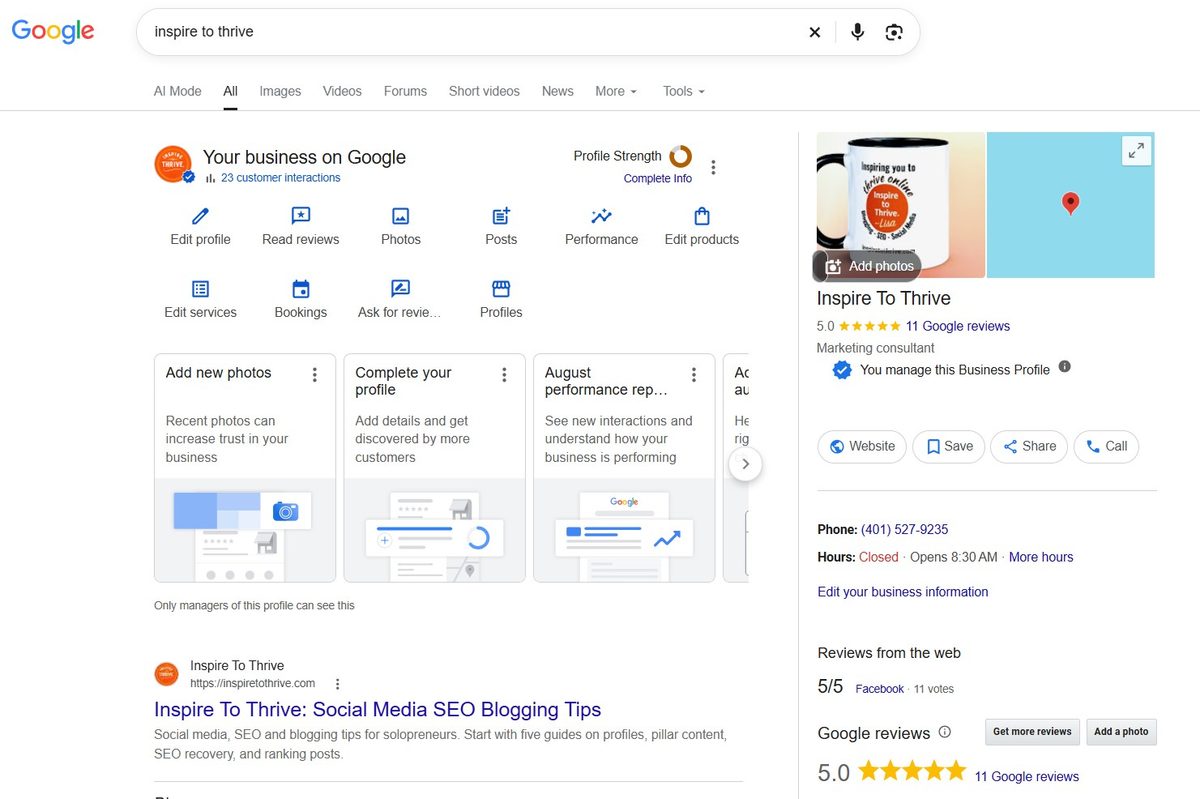Open the Inspire To Thrive mug photo
The image size is (1200, 799).
[x=901, y=205]
